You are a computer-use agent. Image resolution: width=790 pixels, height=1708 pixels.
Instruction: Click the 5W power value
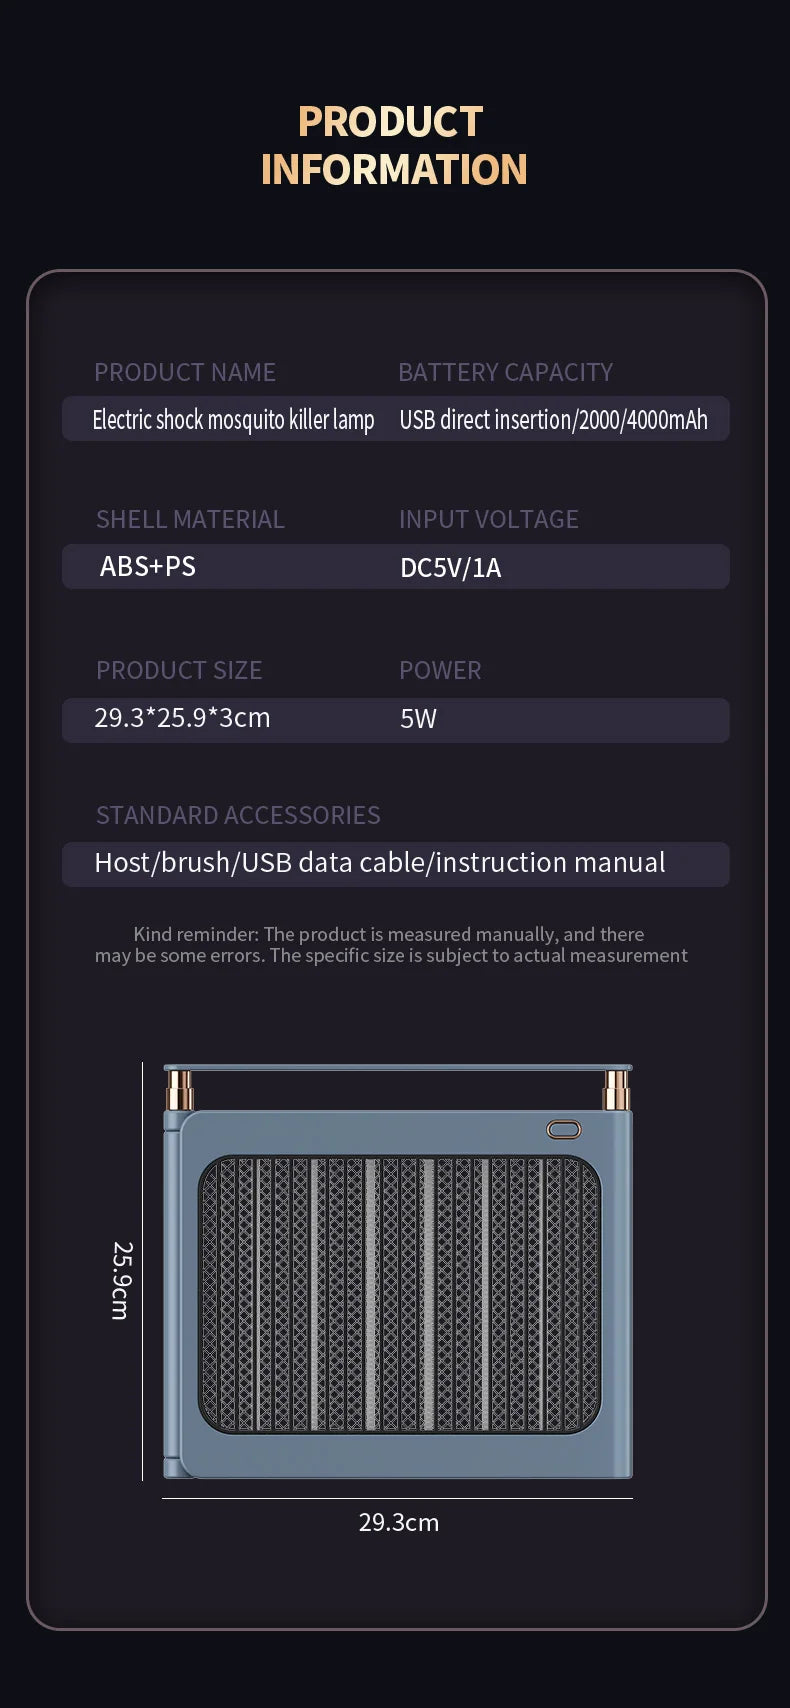[418, 719]
